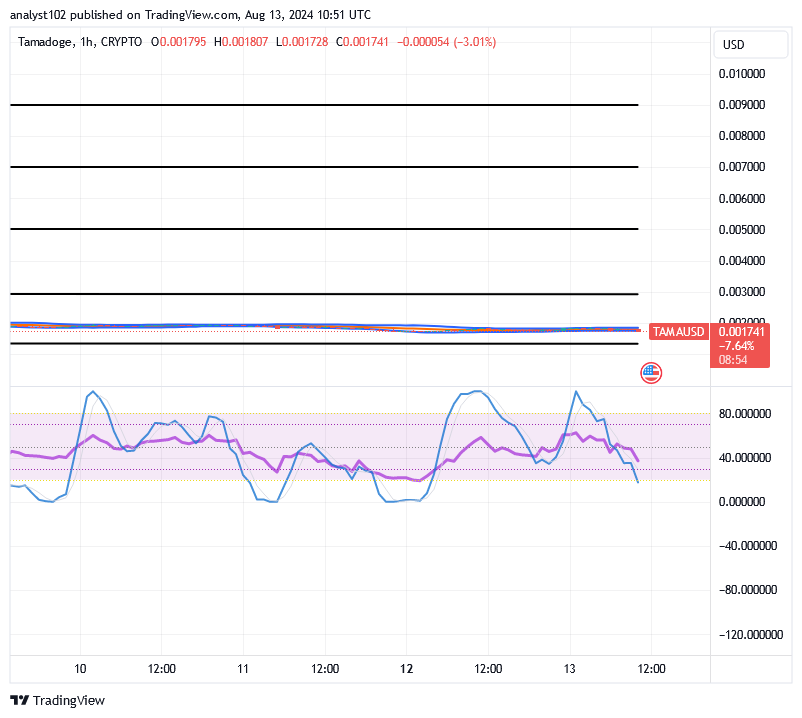The image size is (802, 718).
Task: Click the 0.009000 price axis label
Action: [x=742, y=105]
